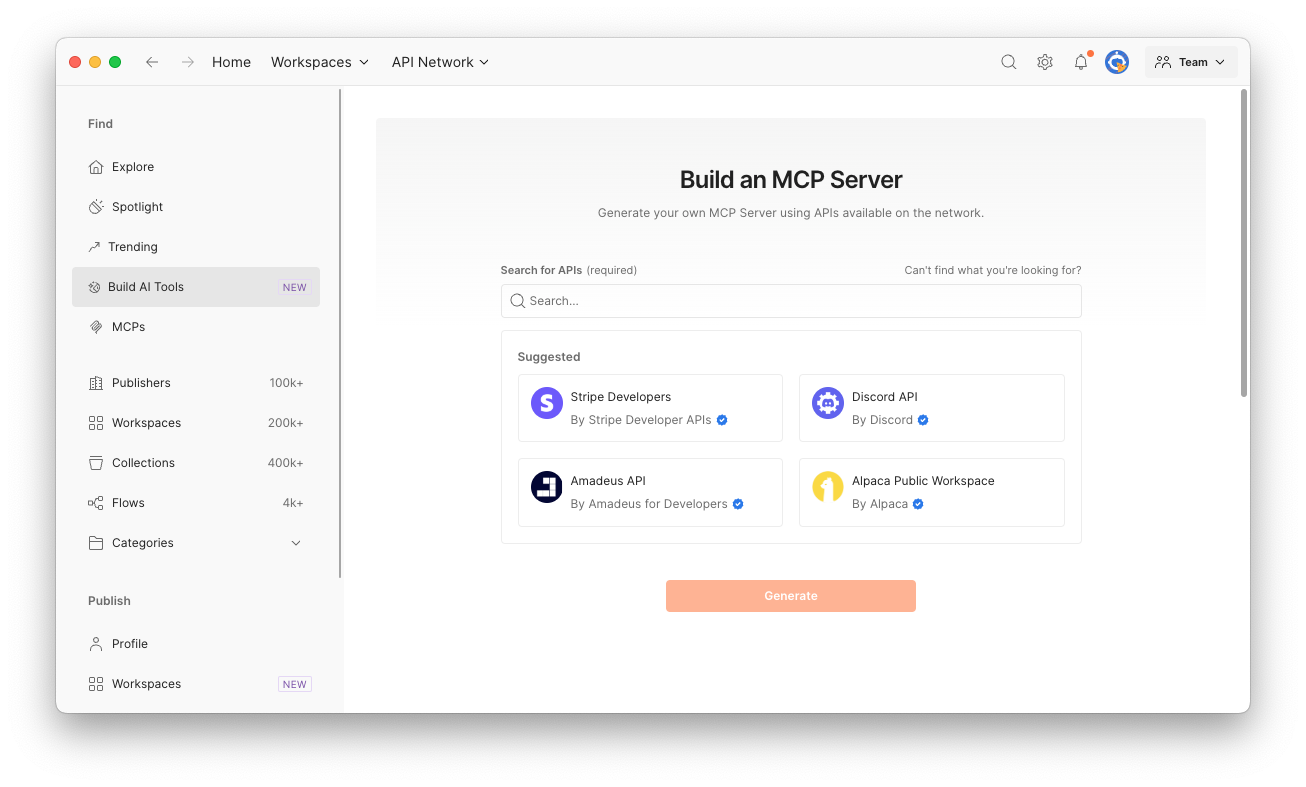
Task: Click the NEW badge on Build AI Tools
Action: 295,287
